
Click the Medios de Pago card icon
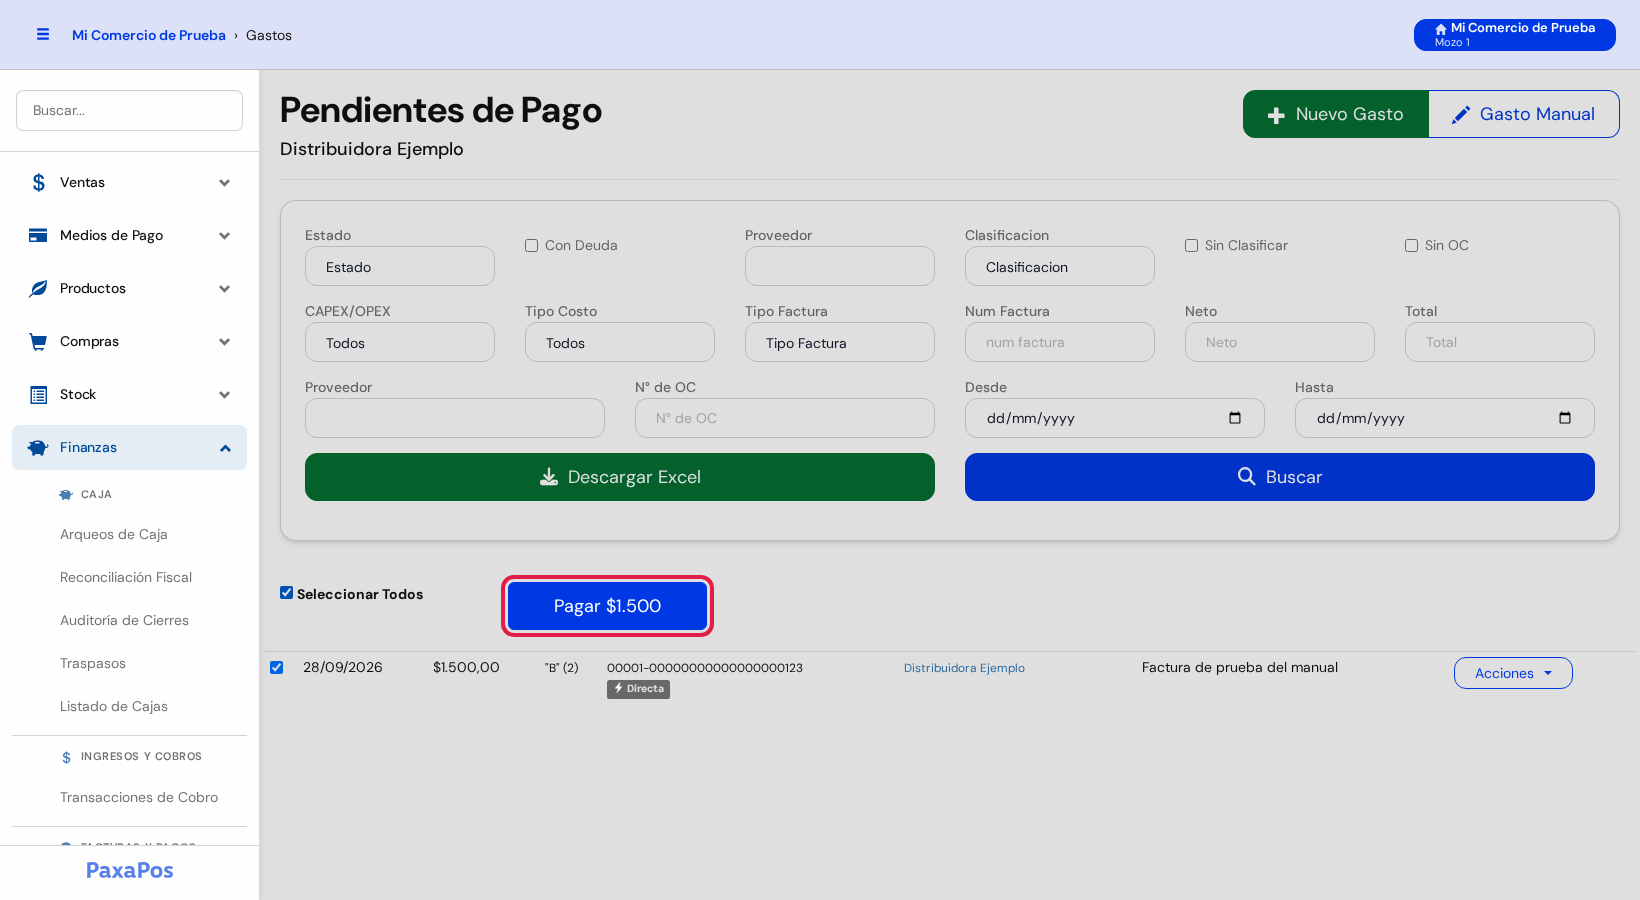[38, 235]
